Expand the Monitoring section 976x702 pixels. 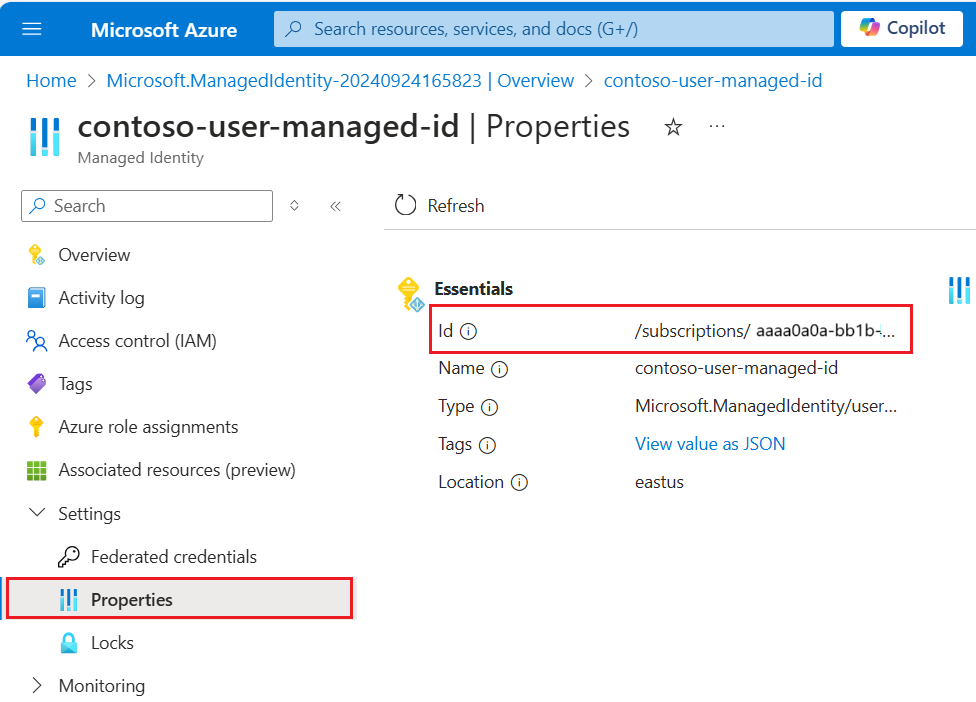38,686
